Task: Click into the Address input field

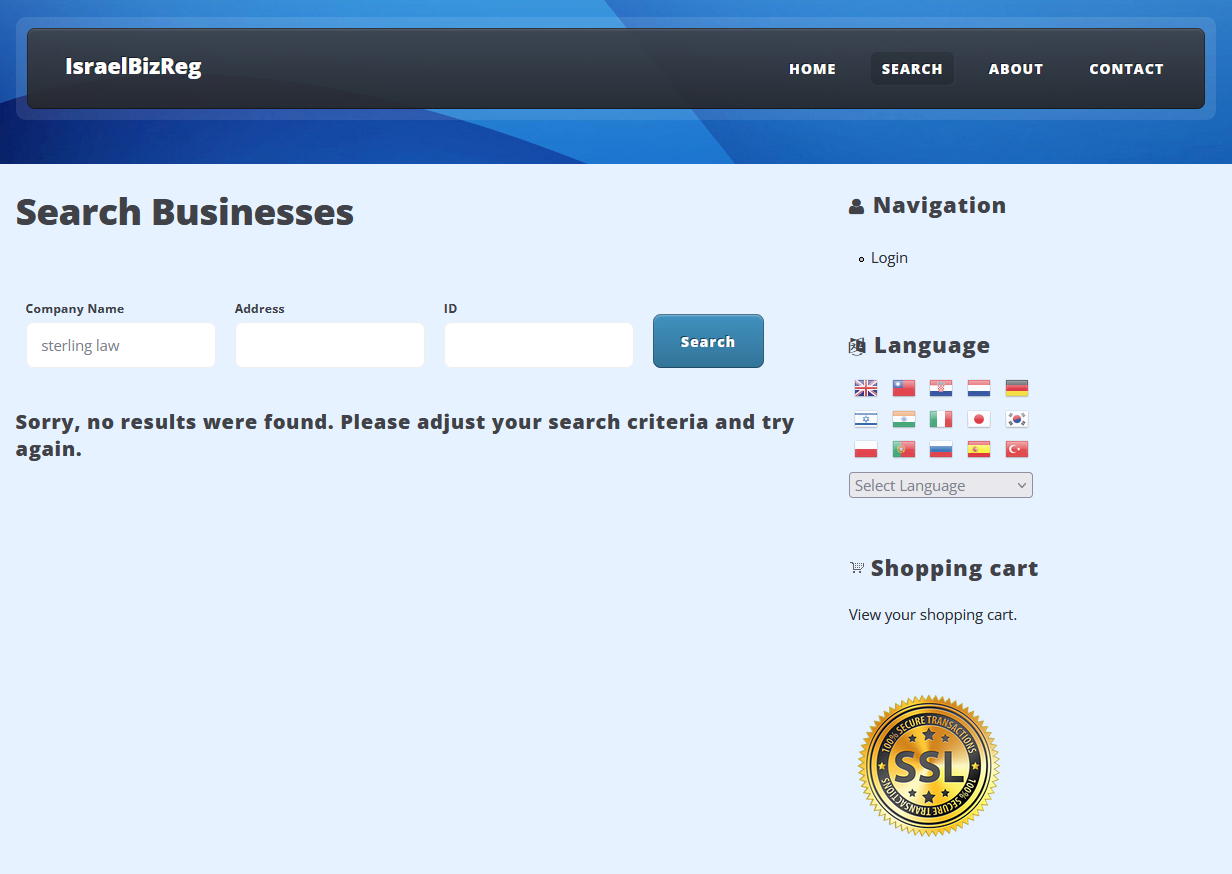Action: pyautogui.click(x=330, y=345)
